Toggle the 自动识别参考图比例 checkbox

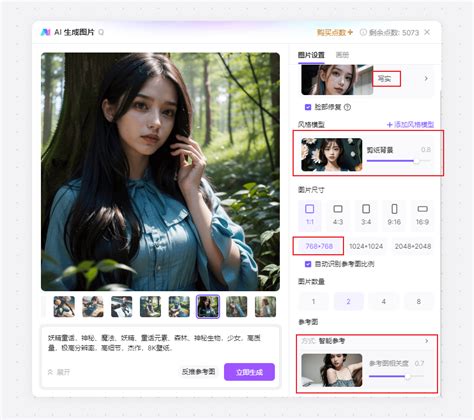point(308,264)
